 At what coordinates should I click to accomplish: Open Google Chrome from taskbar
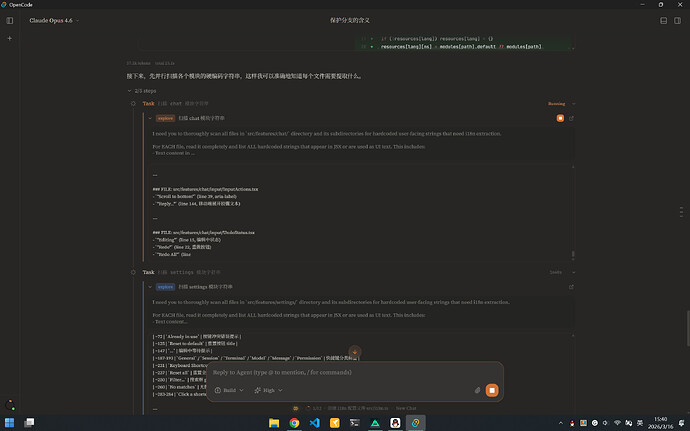point(294,423)
